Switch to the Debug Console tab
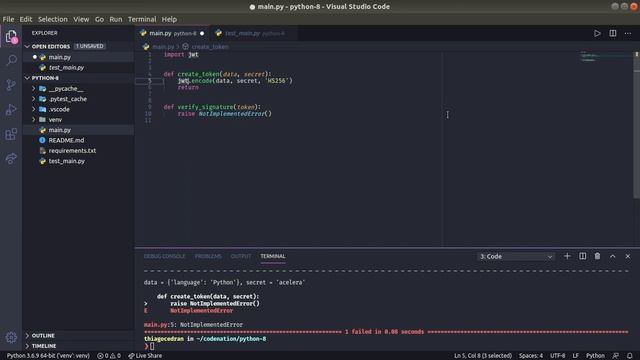The width and height of the screenshot is (640, 360). coord(164,256)
